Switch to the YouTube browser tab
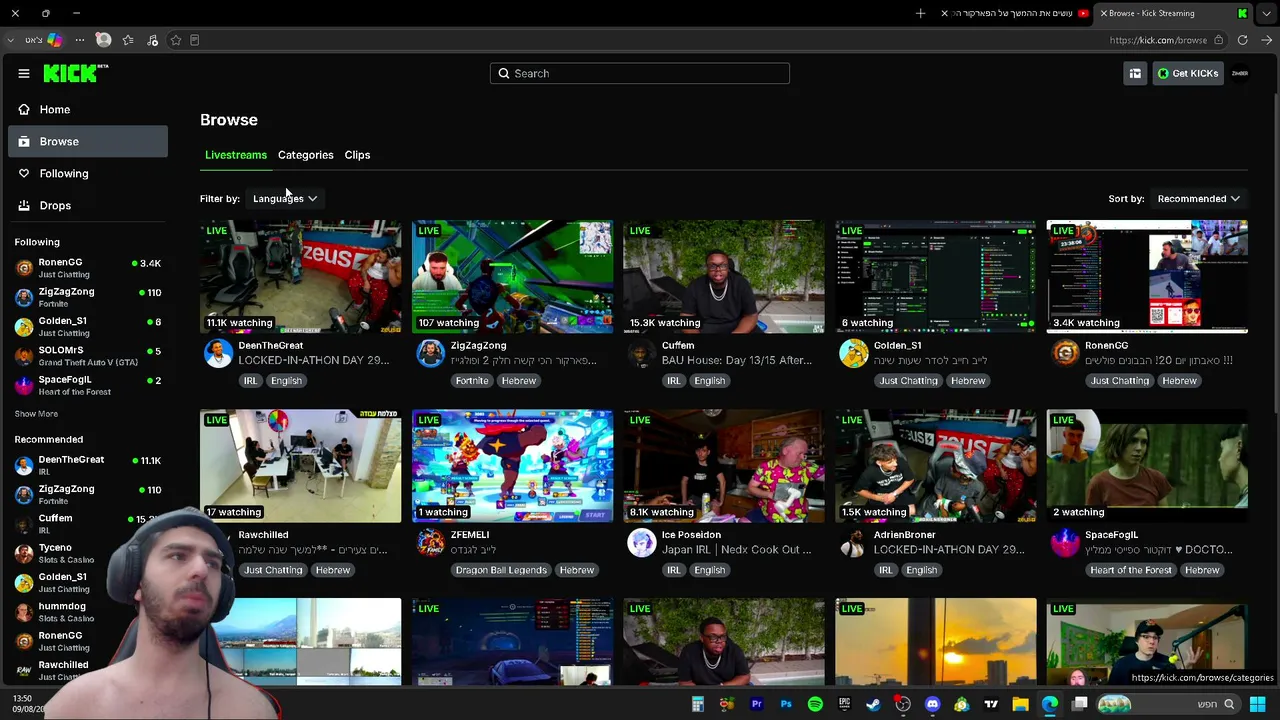1280x720 pixels. pos(1015,13)
